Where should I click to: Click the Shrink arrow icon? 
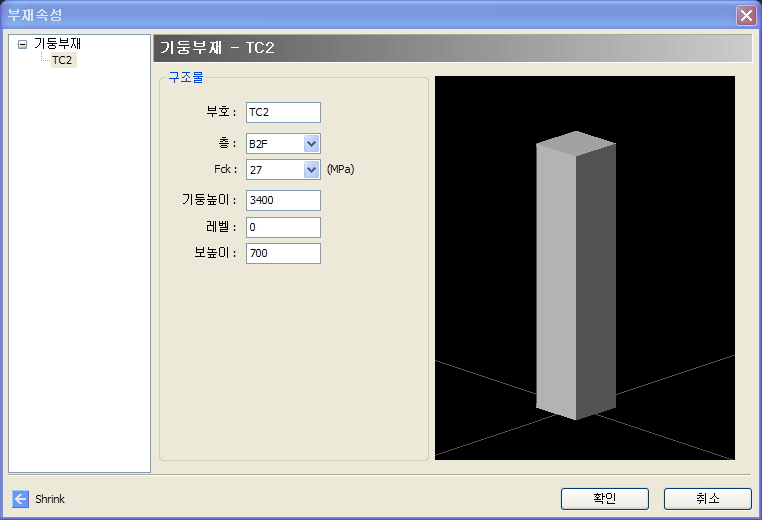point(20,499)
